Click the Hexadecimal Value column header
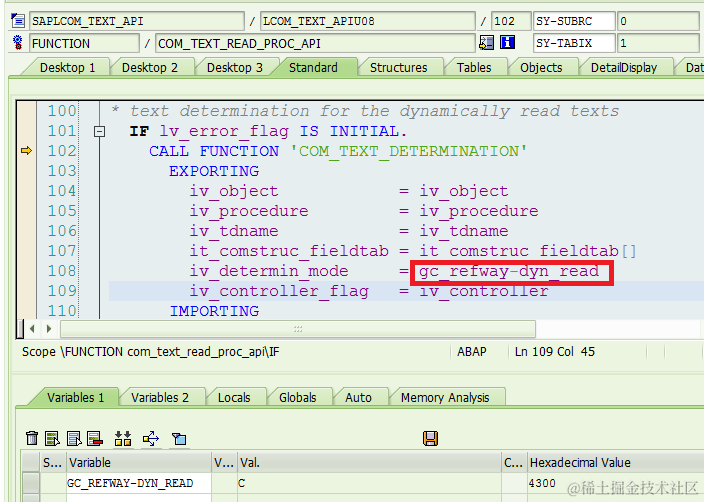Image resolution: width=704 pixels, height=502 pixels. tap(615, 462)
